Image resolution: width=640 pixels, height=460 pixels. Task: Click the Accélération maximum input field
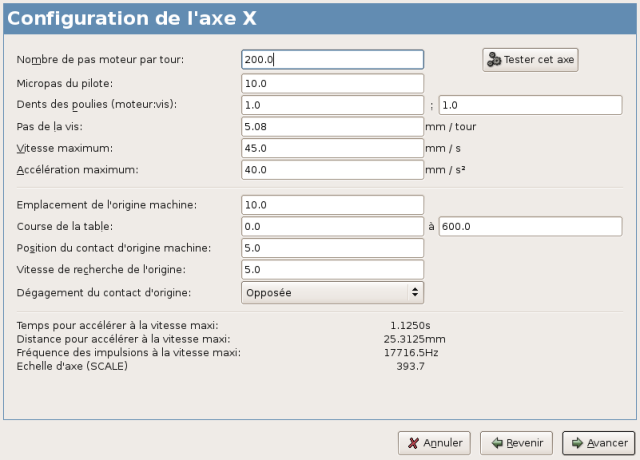point(332,170)
